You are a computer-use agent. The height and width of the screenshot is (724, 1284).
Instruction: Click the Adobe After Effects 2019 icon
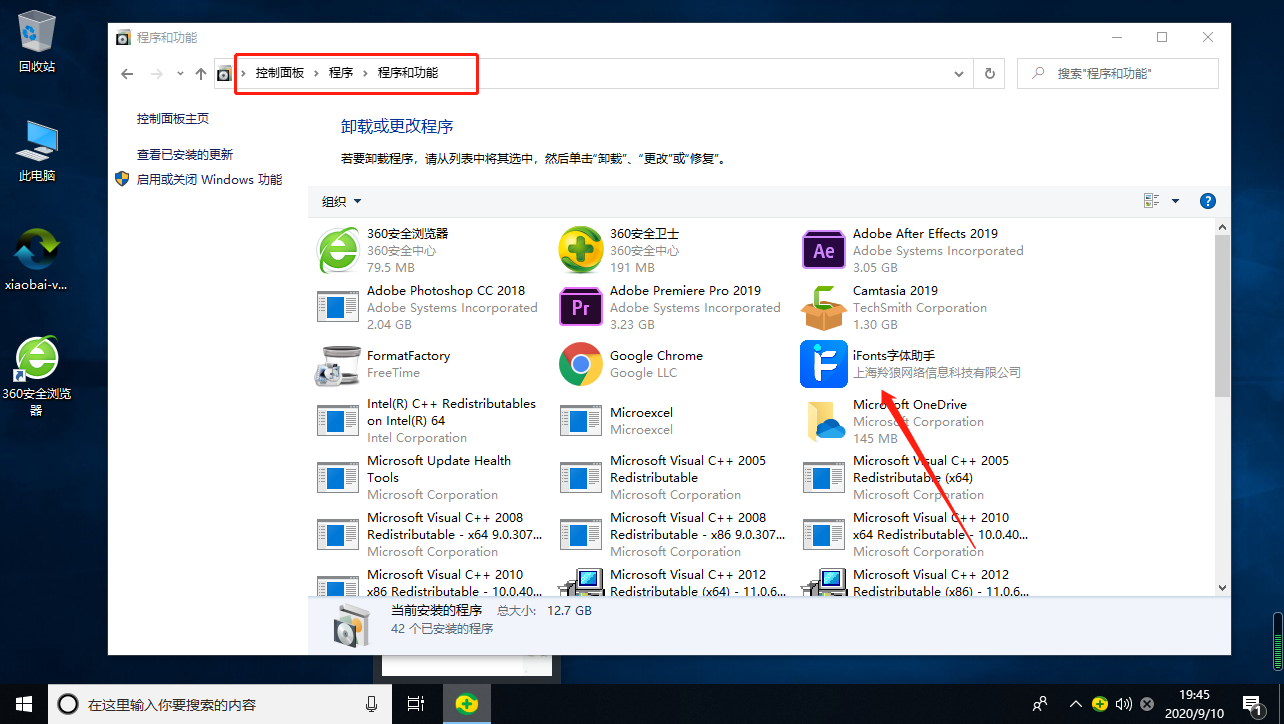tap(824, 250)
